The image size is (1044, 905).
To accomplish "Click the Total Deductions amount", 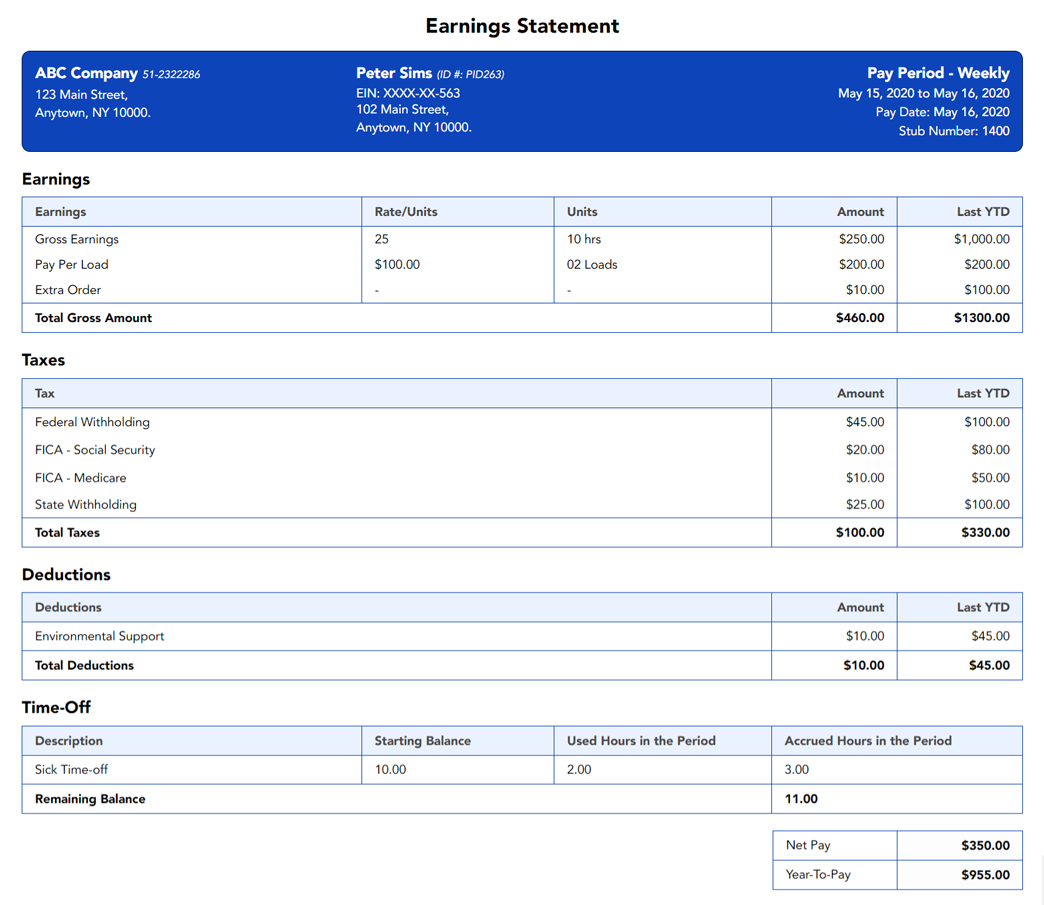I will pos(861,665).
